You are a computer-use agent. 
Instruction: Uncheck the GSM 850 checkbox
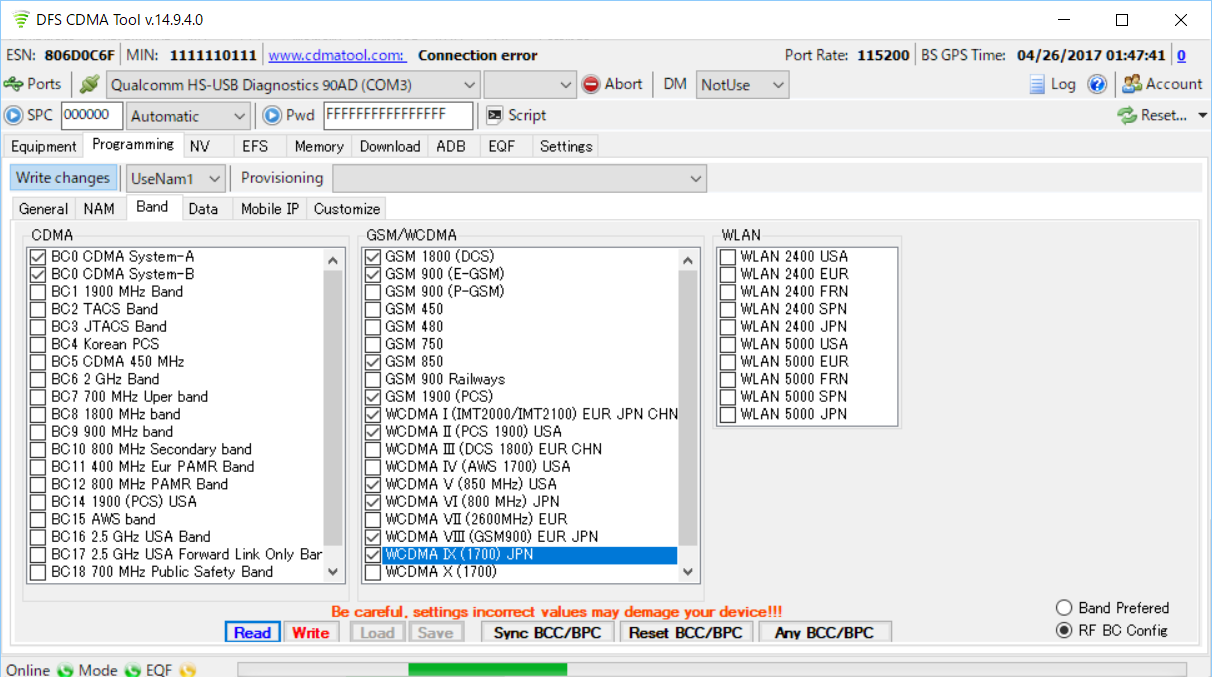coord(373,362)
